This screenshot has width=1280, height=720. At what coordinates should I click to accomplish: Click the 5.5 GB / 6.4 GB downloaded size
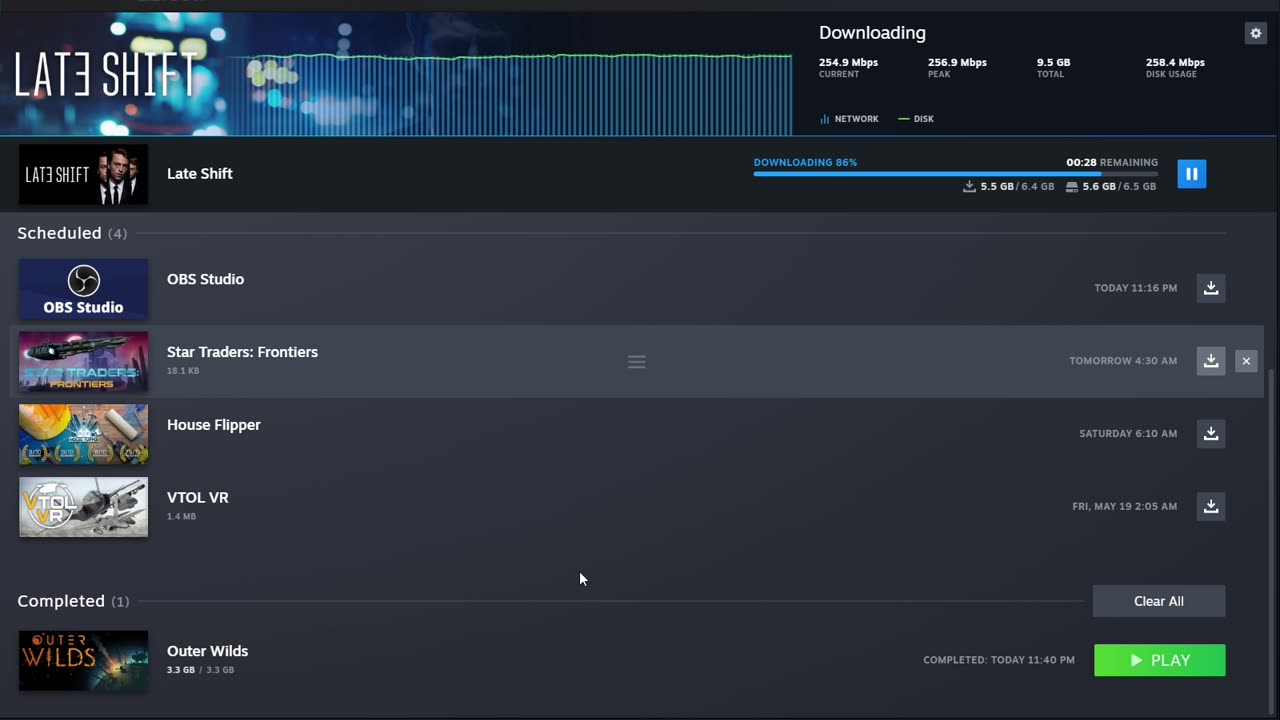point(1008,187)
